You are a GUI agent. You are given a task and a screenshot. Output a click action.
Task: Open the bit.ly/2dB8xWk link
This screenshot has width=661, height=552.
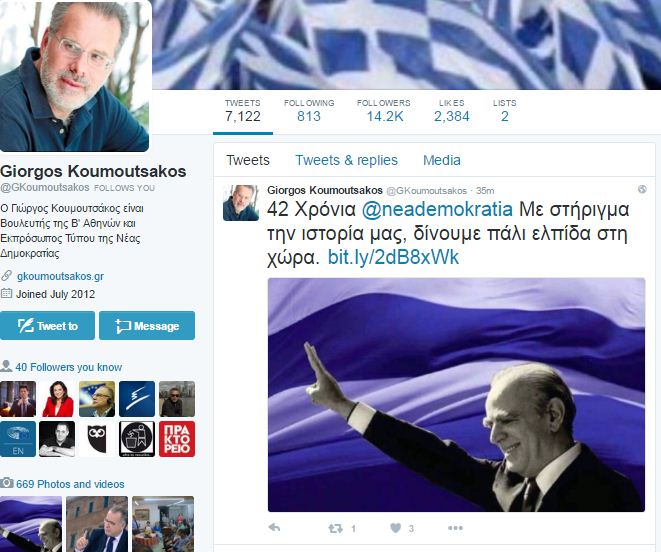[393, 257]
